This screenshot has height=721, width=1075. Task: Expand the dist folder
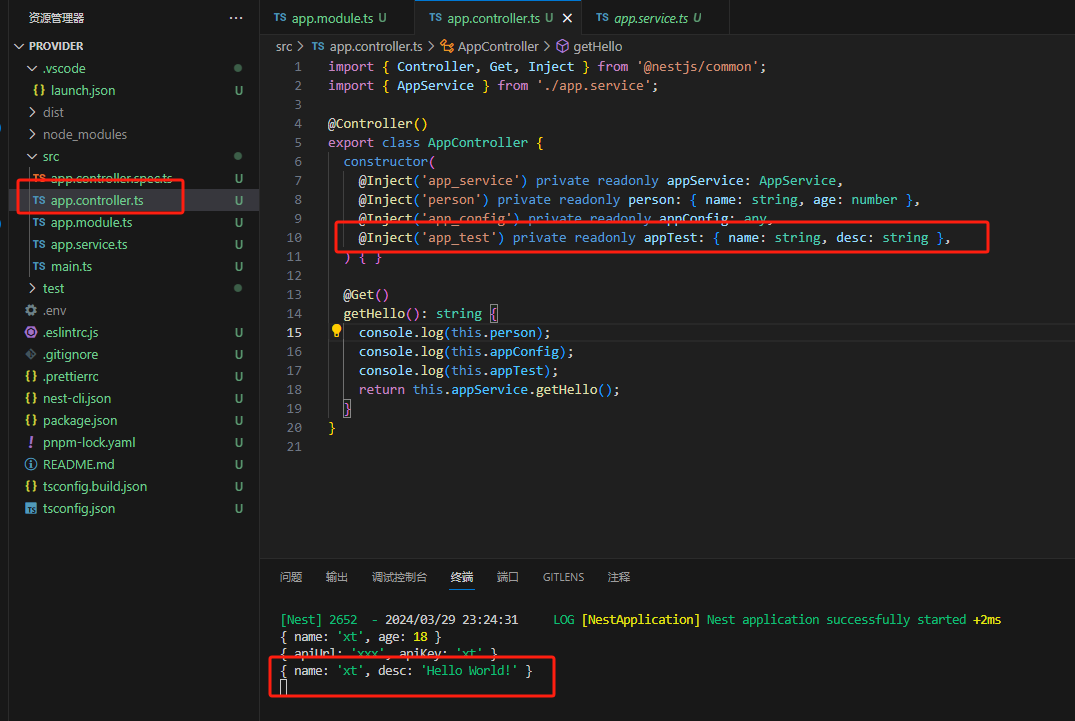coord(32,112)
